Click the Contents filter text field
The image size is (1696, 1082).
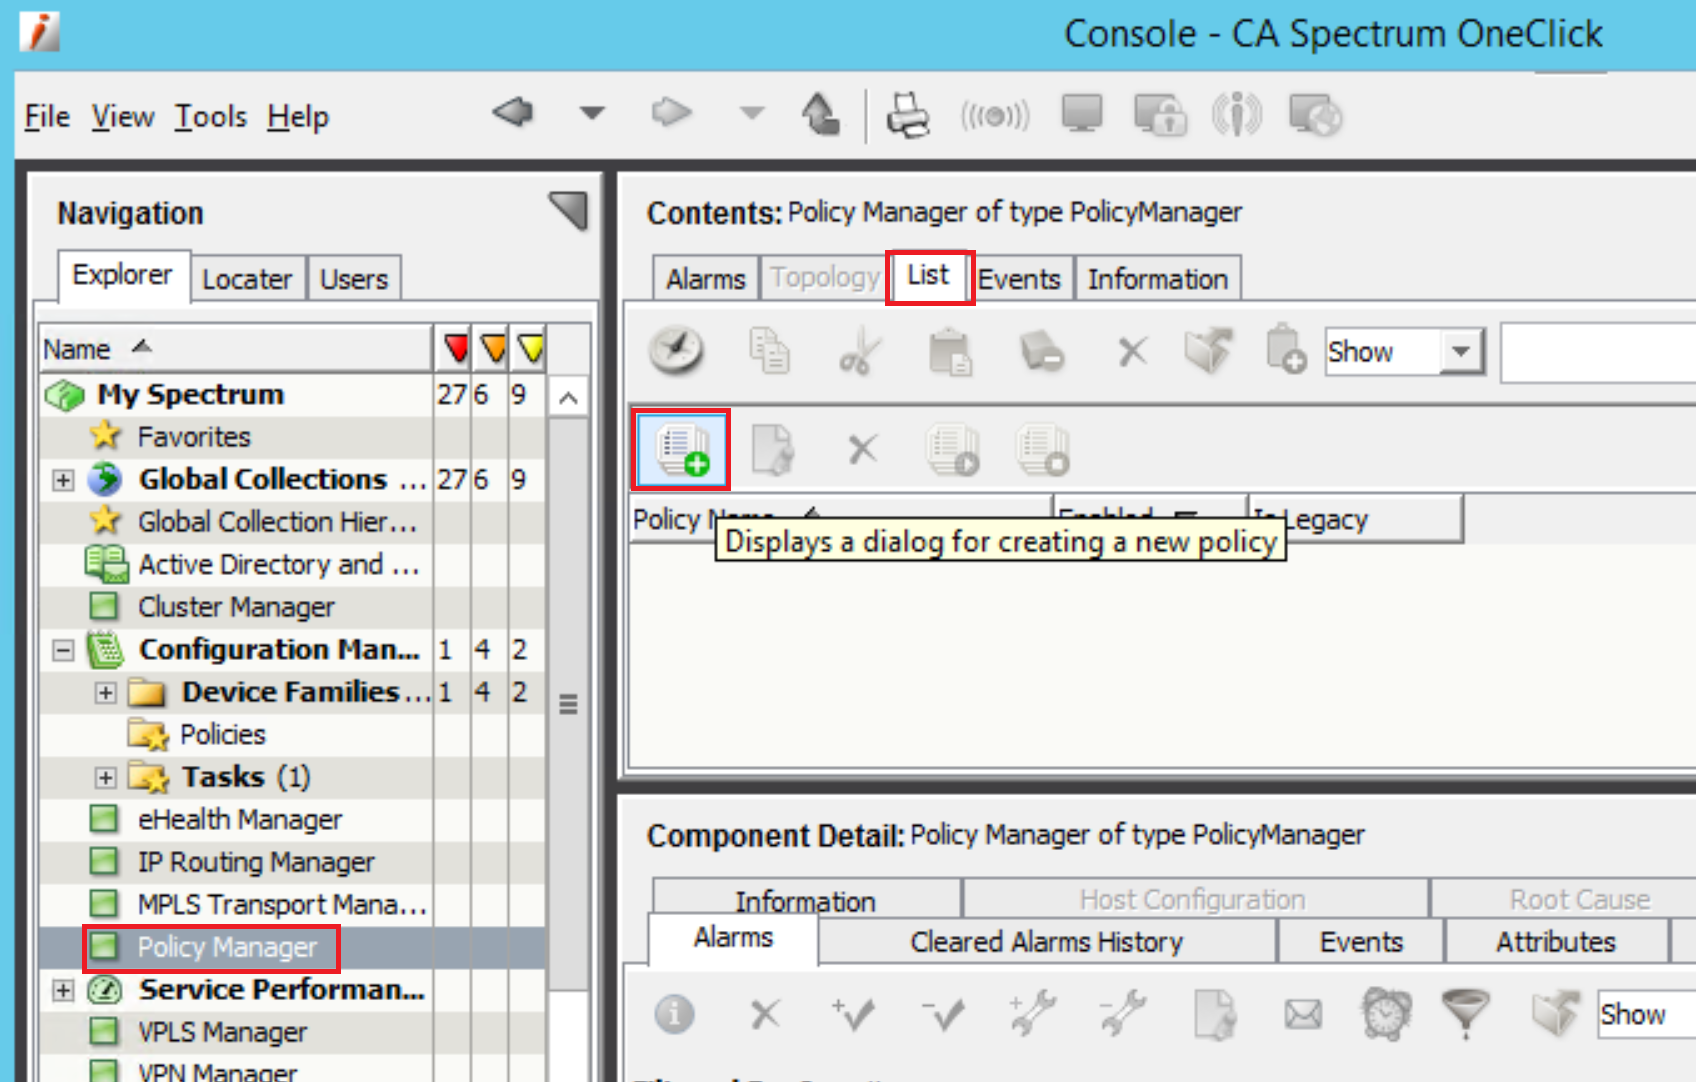pos(1598,352)
